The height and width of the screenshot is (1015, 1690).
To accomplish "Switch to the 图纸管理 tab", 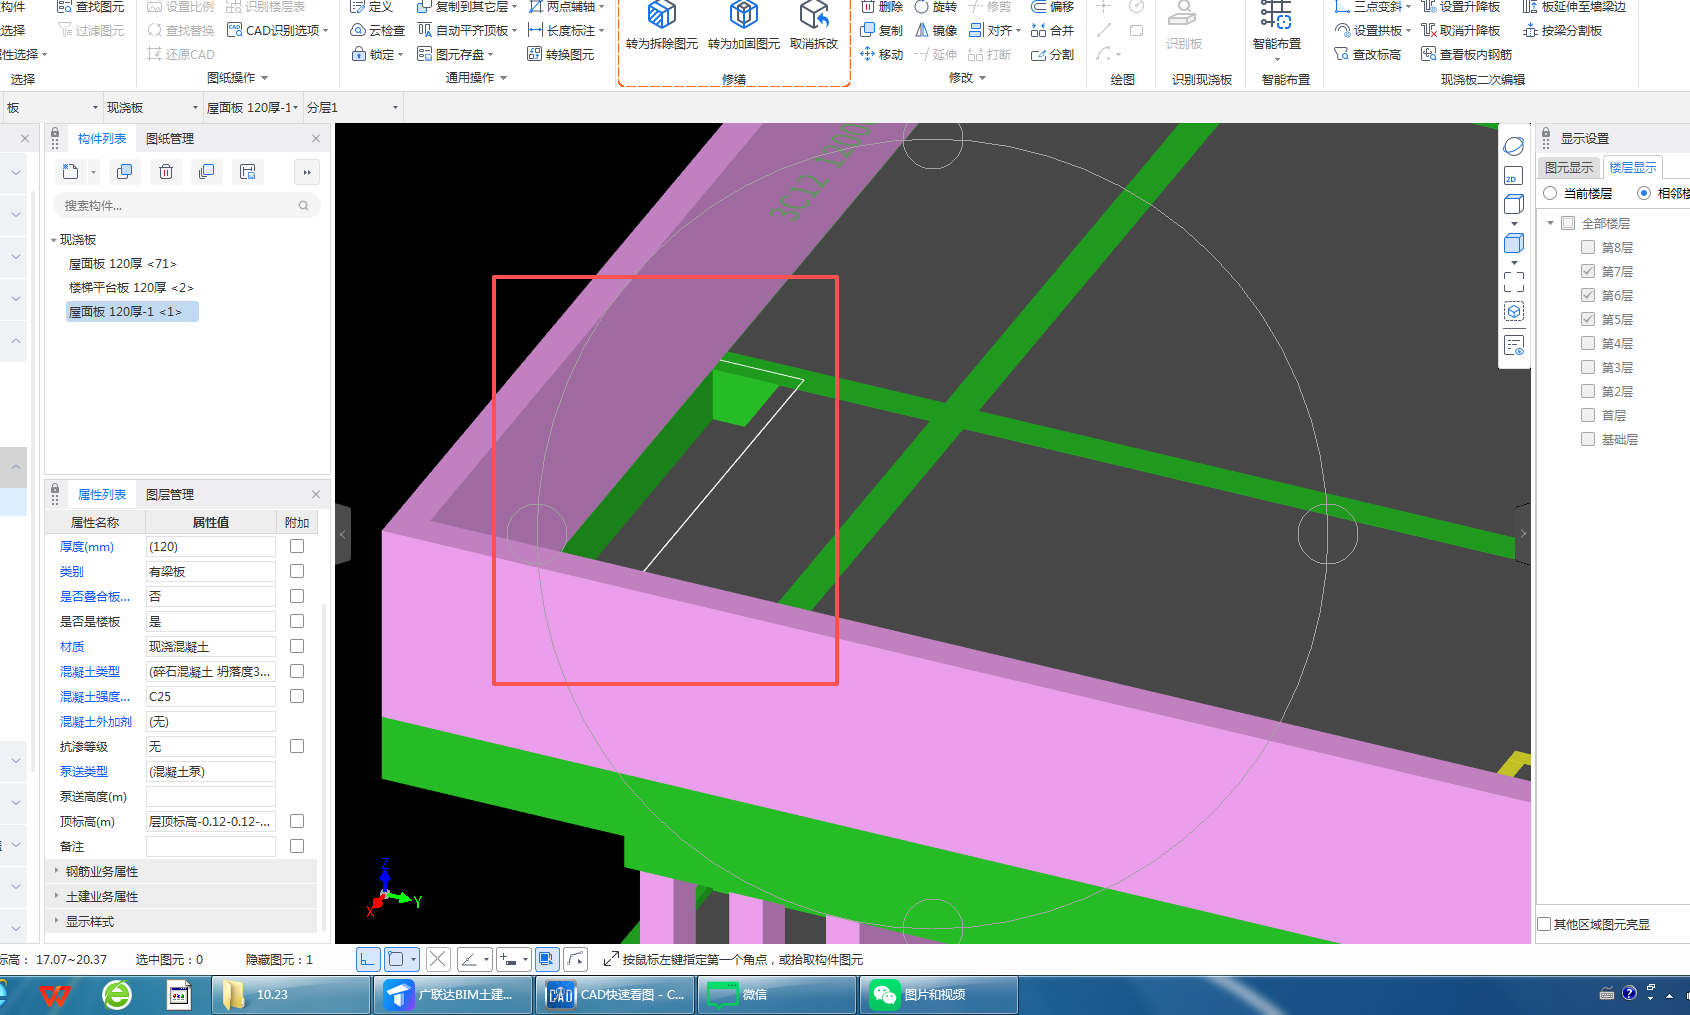I will [x=170, y=139].
